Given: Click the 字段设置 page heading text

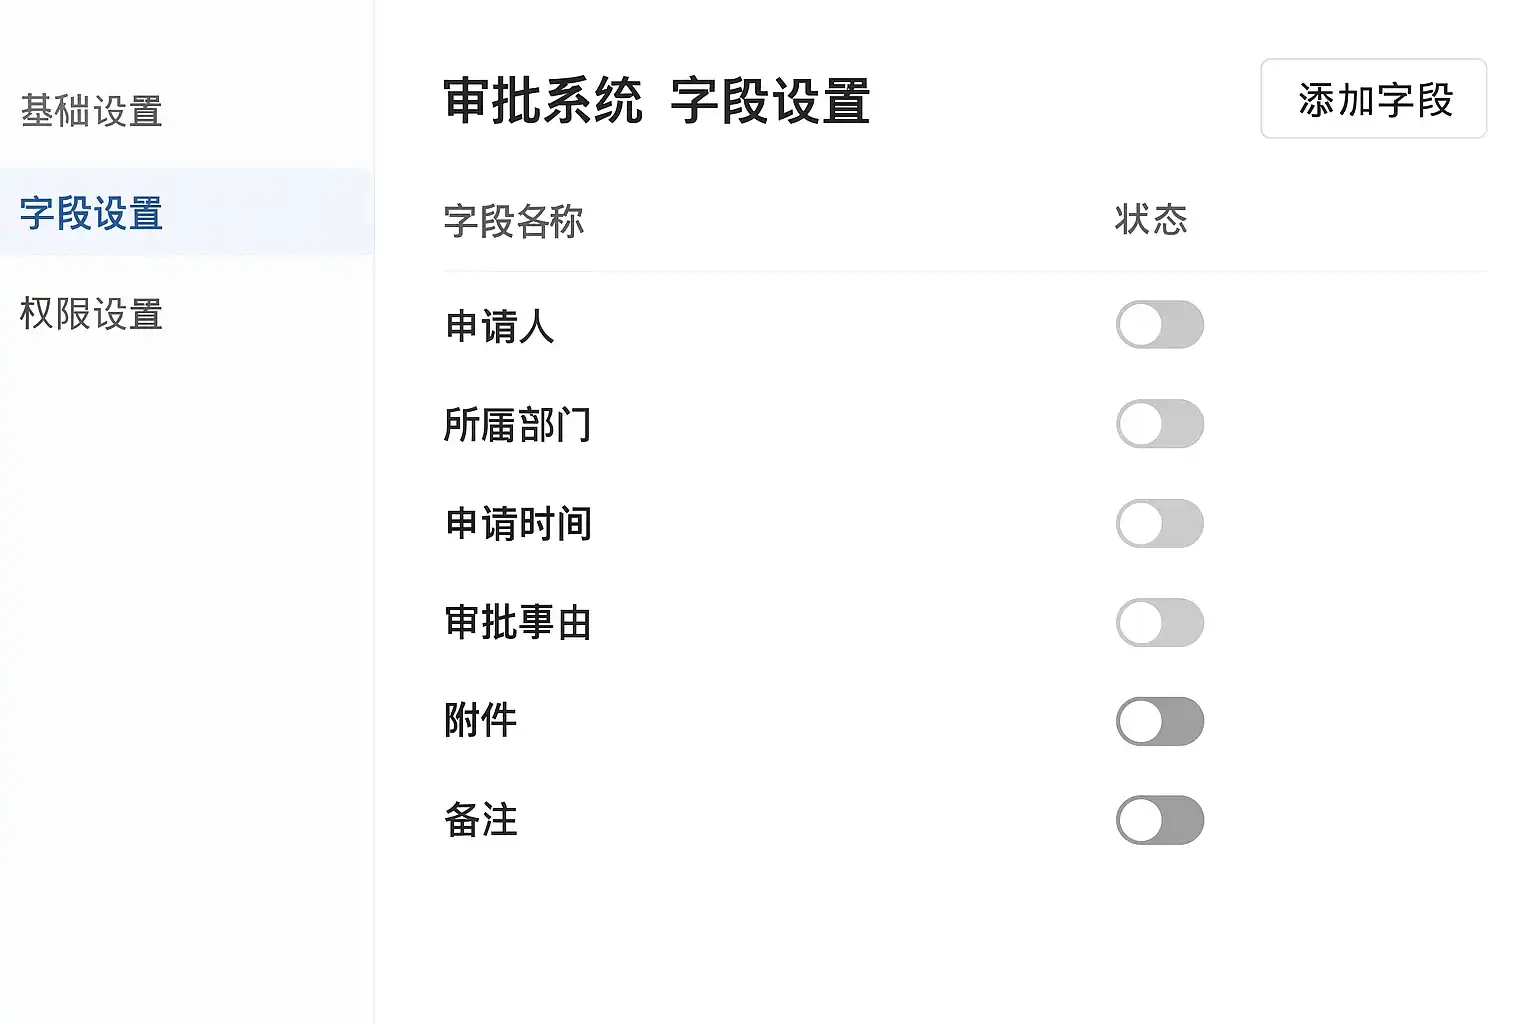Looking at the screenshot, I should pos(770,102).
